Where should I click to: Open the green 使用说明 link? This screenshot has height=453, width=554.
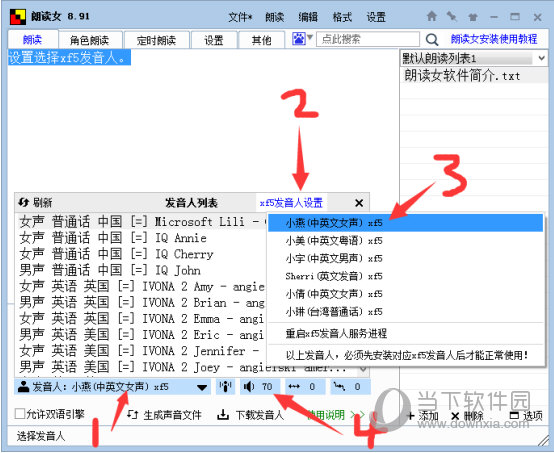pos(326,415)
